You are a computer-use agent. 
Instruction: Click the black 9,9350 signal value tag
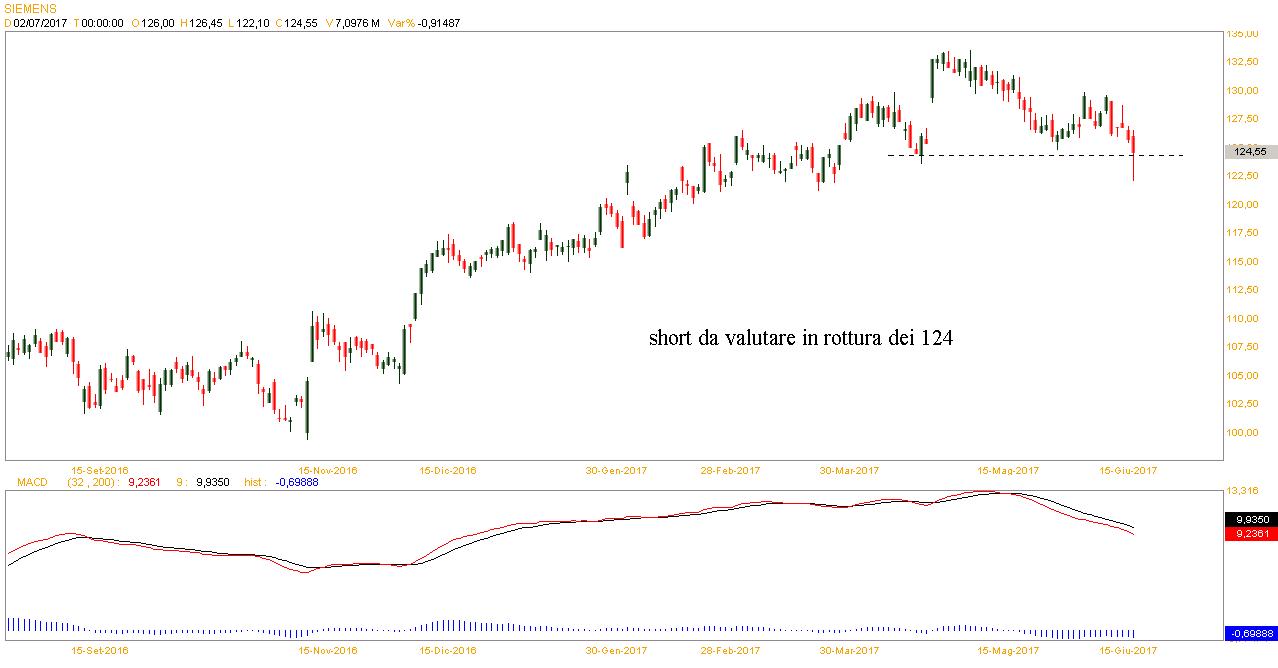click(x=1250, y=520)
